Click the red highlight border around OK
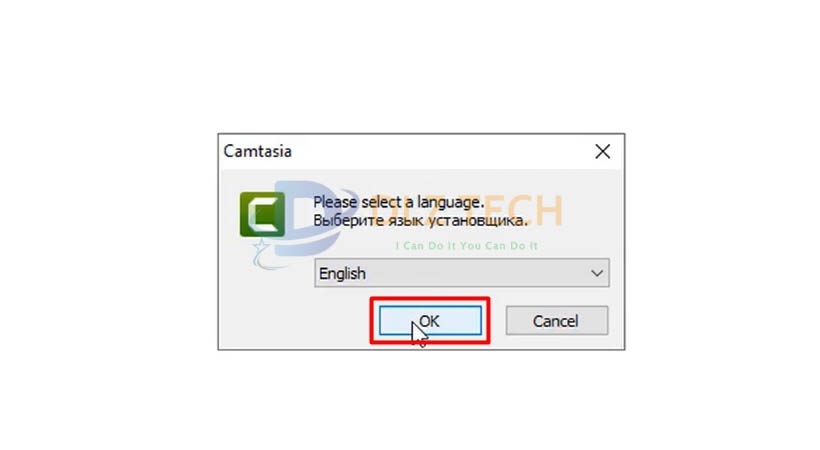 click(x=430, y=299)
